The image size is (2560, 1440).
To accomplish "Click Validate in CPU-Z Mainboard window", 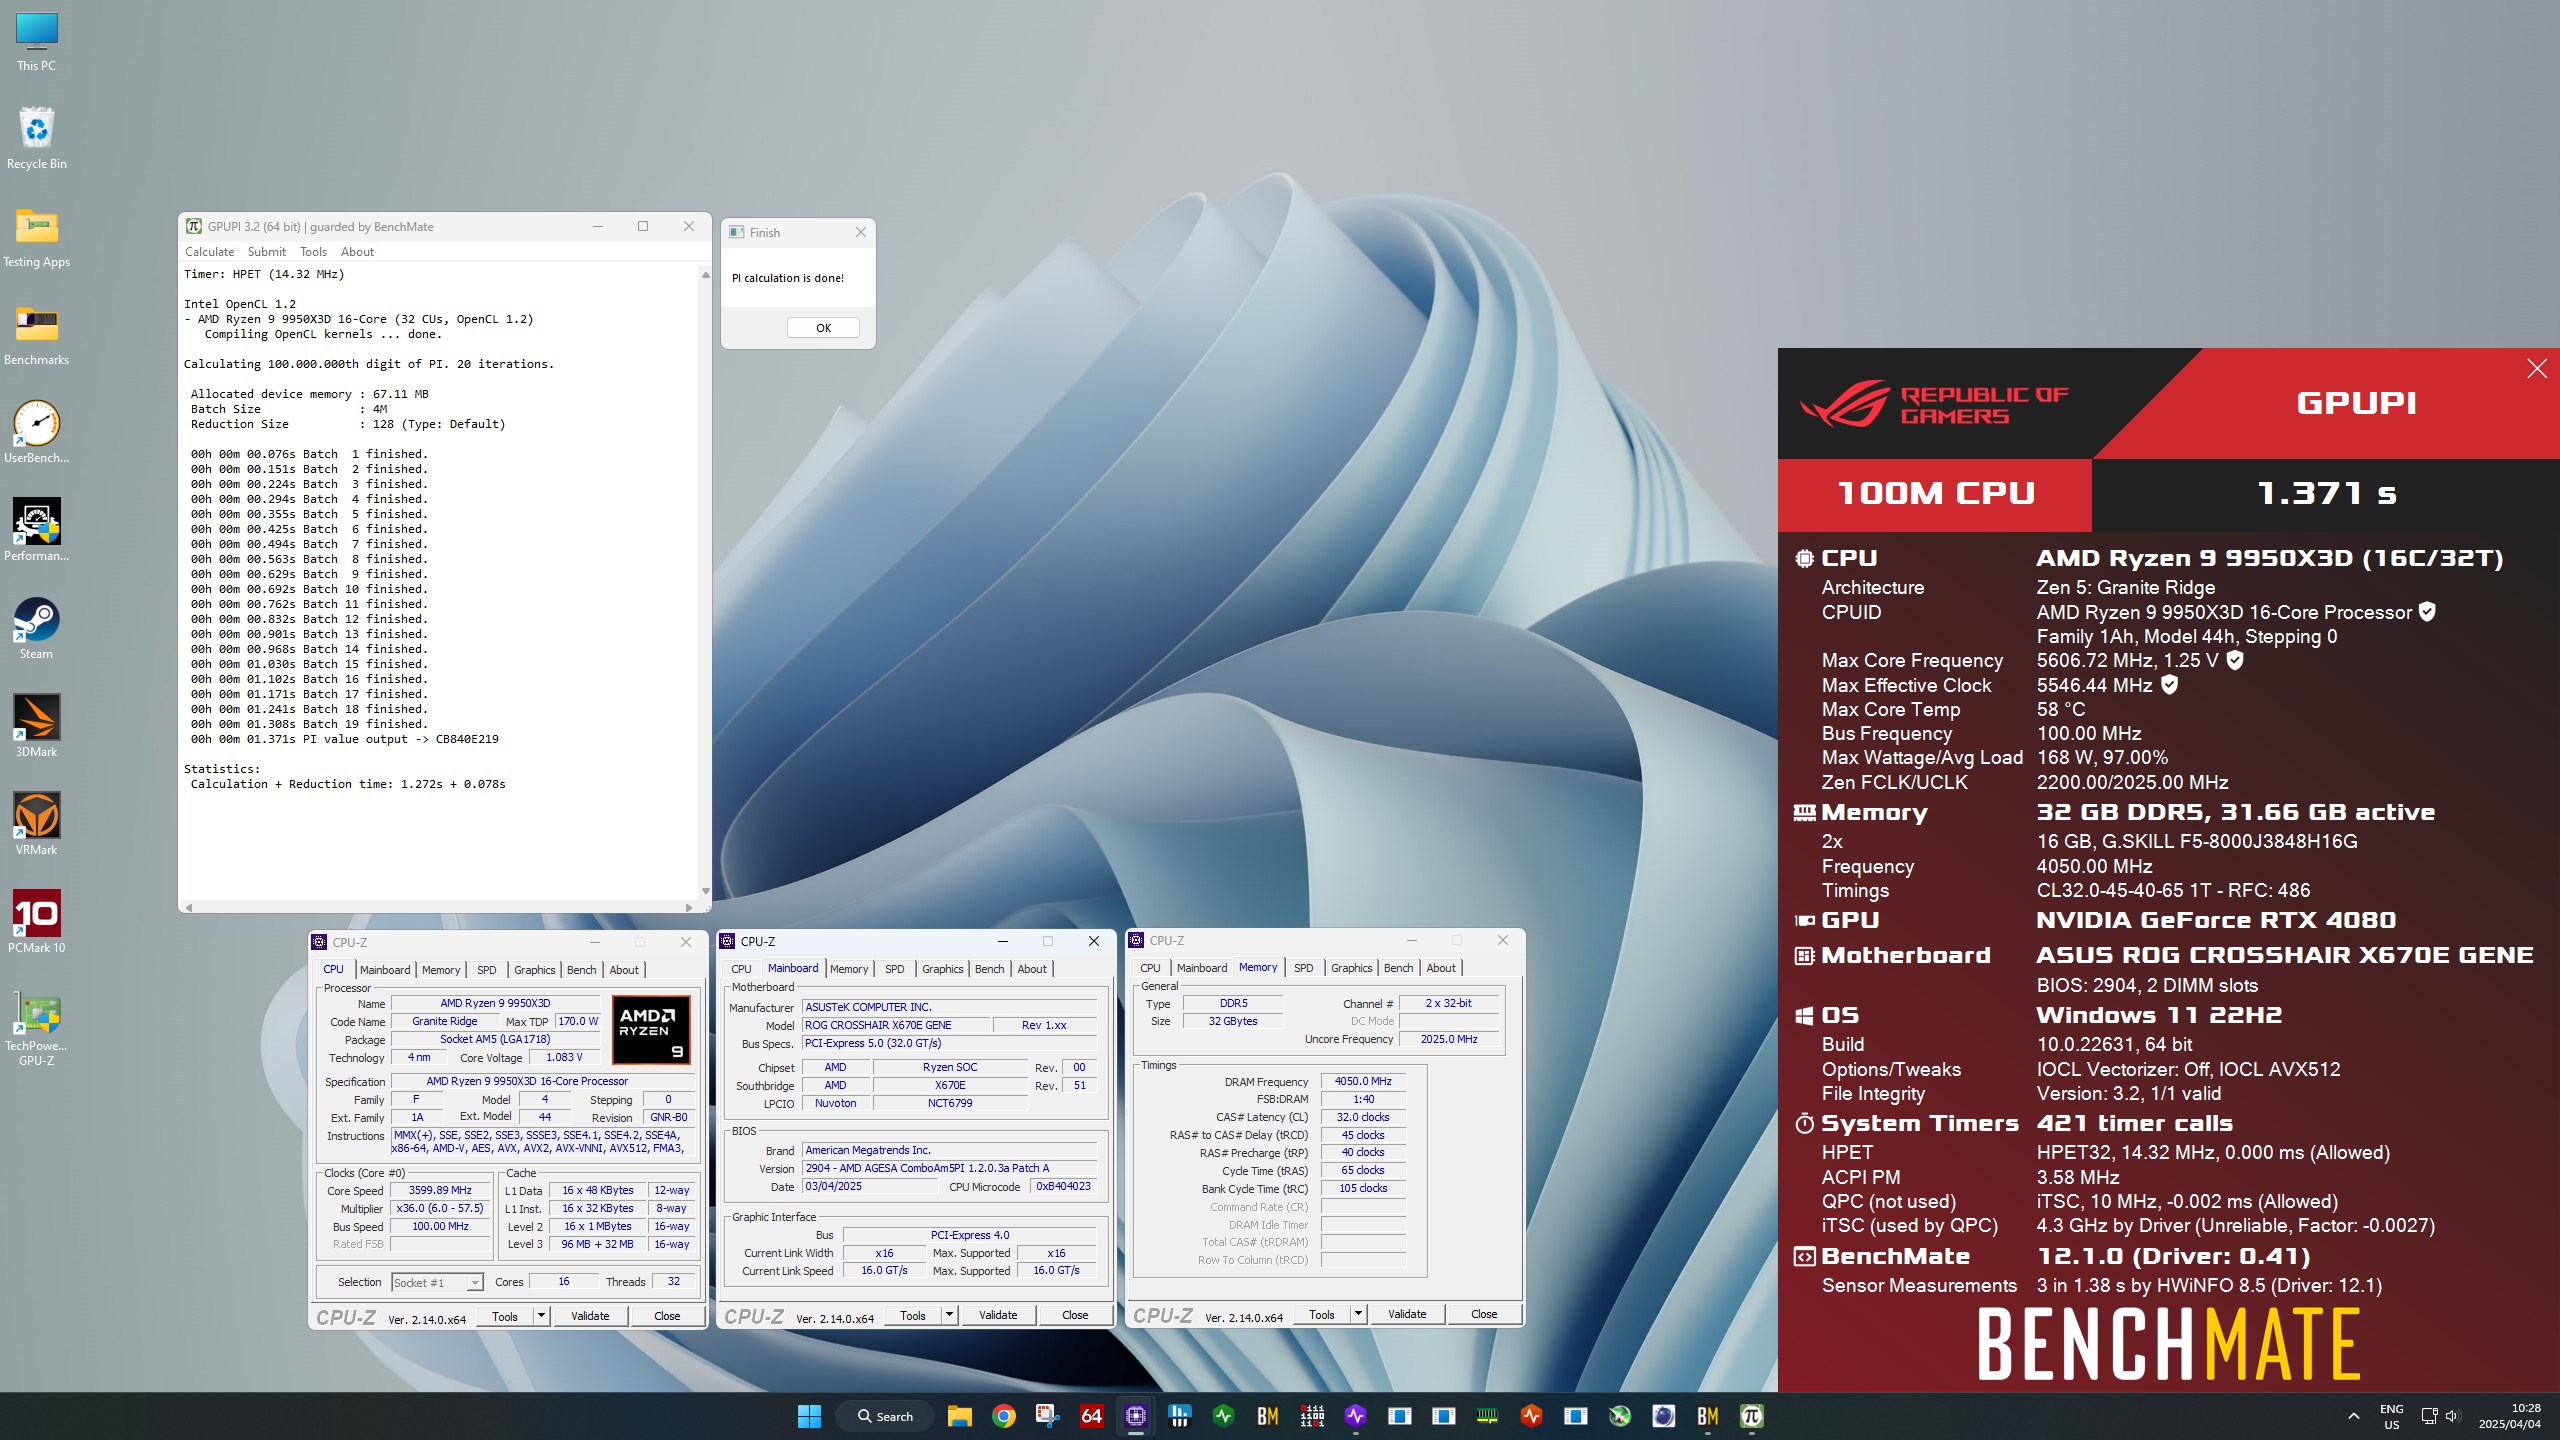I will coord(998,1315).
